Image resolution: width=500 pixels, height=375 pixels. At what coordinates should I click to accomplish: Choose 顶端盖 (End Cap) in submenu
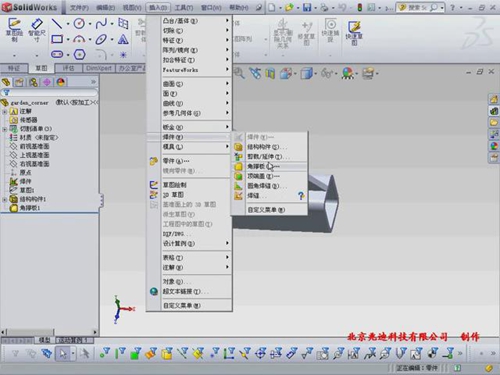coord(269,176)
